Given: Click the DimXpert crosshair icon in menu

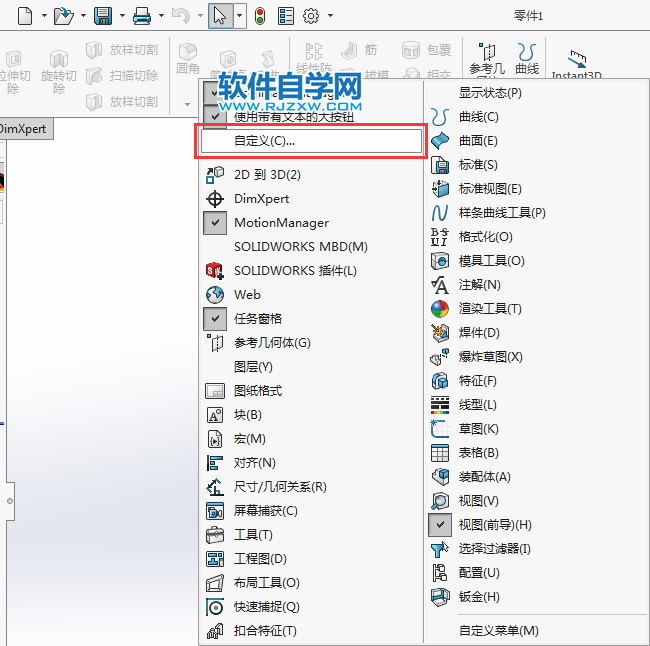Looking at the screenshot, I should (215, 199).
